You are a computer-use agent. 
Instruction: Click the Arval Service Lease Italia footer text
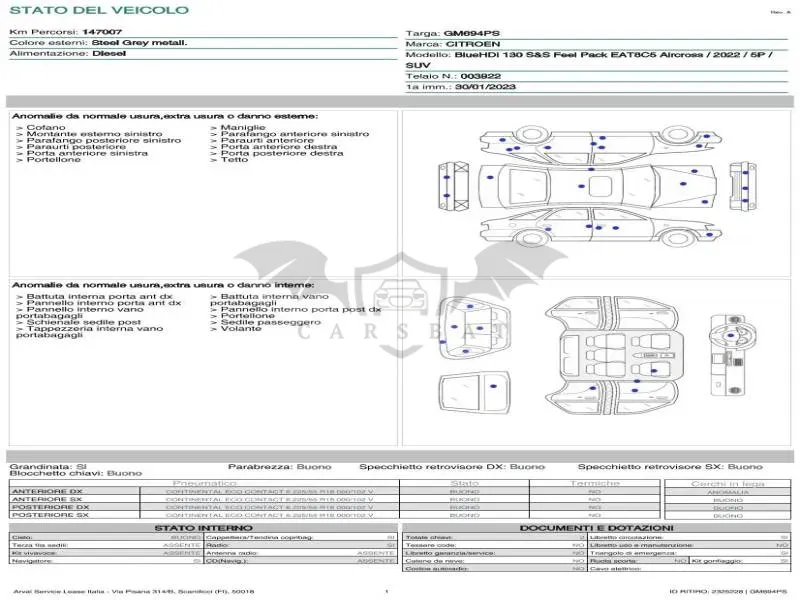[133, 592]
